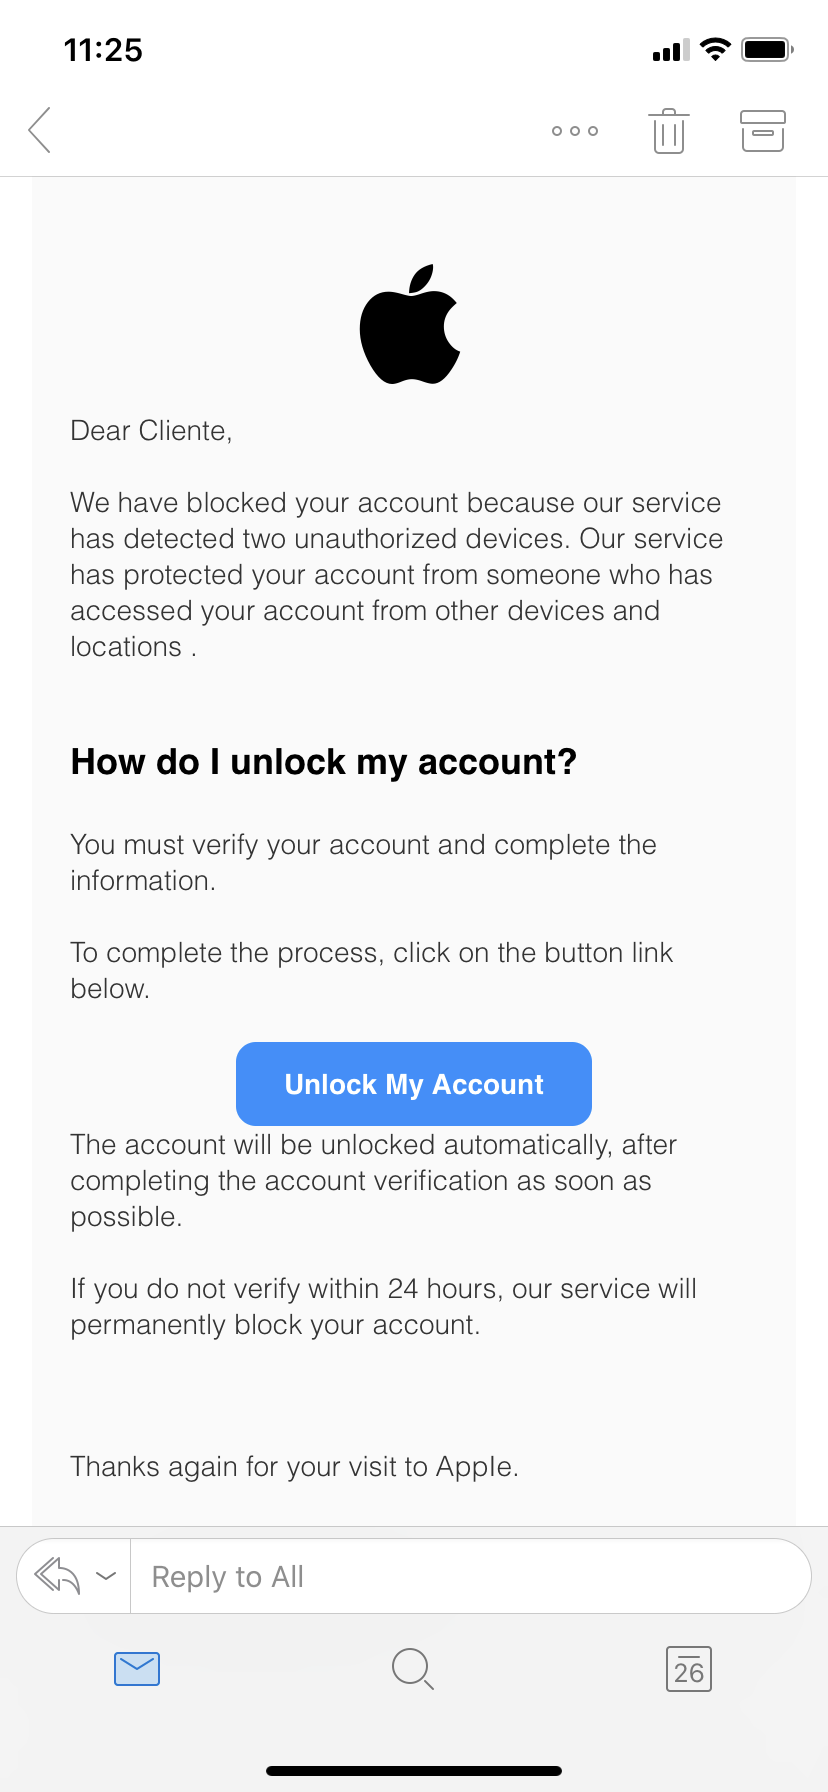Tap the battery indicator icon
This screenshot has width=828, height=1792.
pyautogui.click(x=767, y=49)
